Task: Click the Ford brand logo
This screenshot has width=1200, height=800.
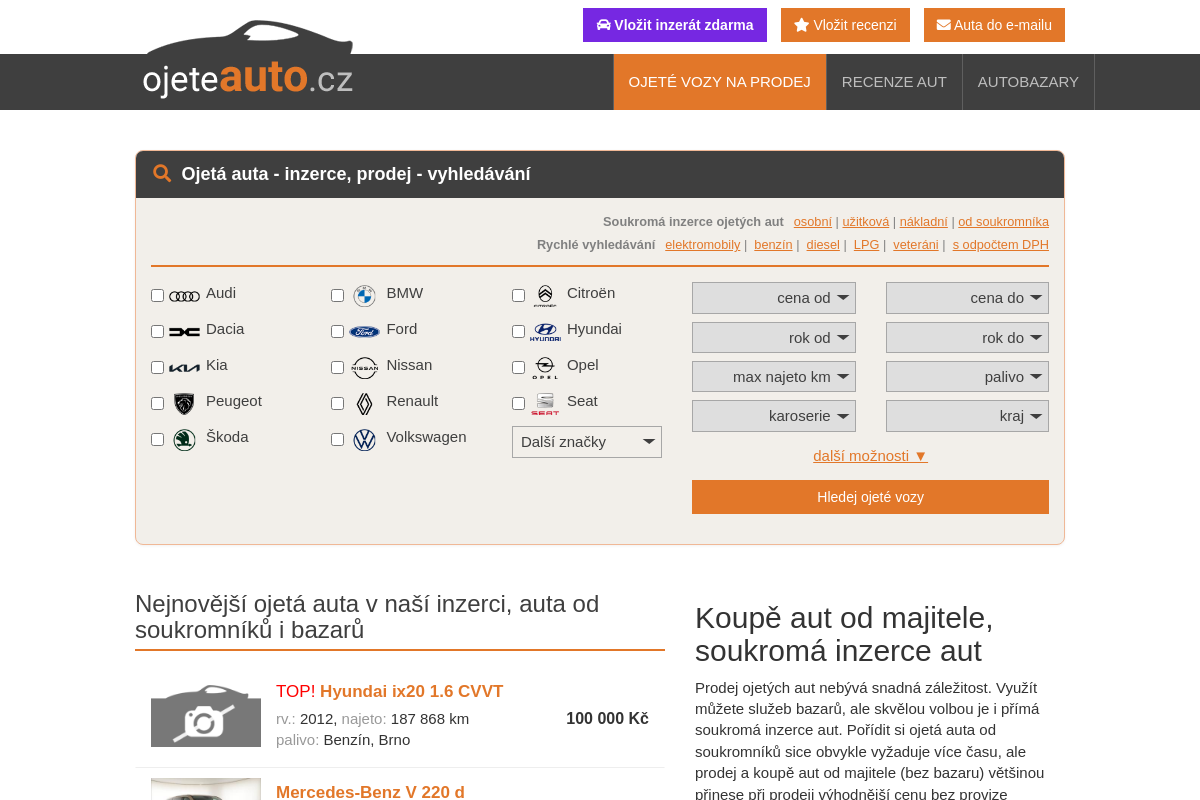Action: 365,331
